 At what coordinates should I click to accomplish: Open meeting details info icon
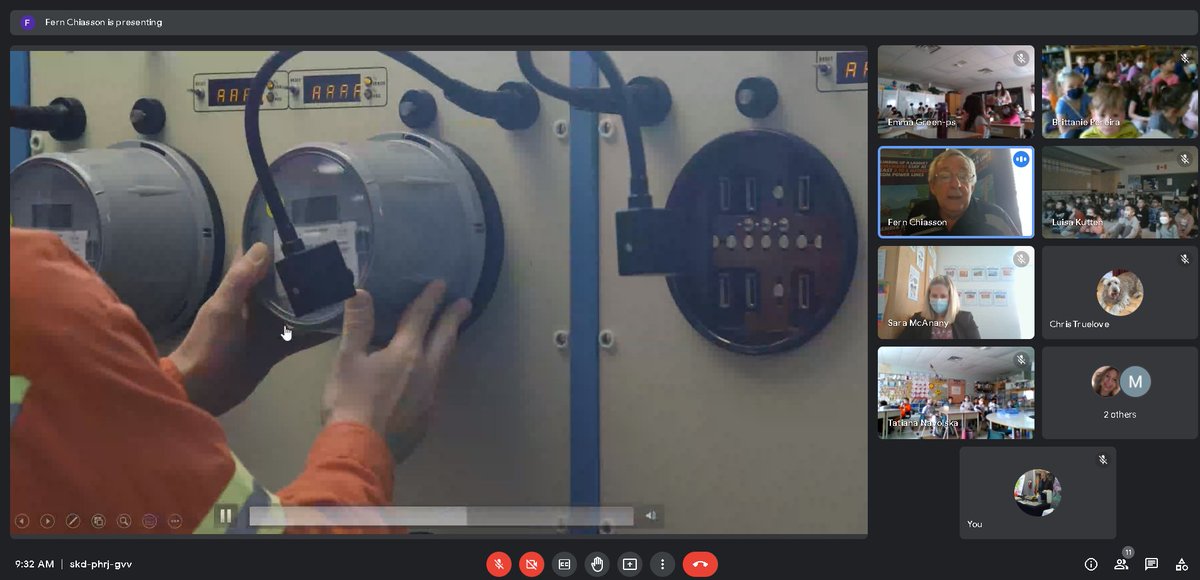point(1091,564)
